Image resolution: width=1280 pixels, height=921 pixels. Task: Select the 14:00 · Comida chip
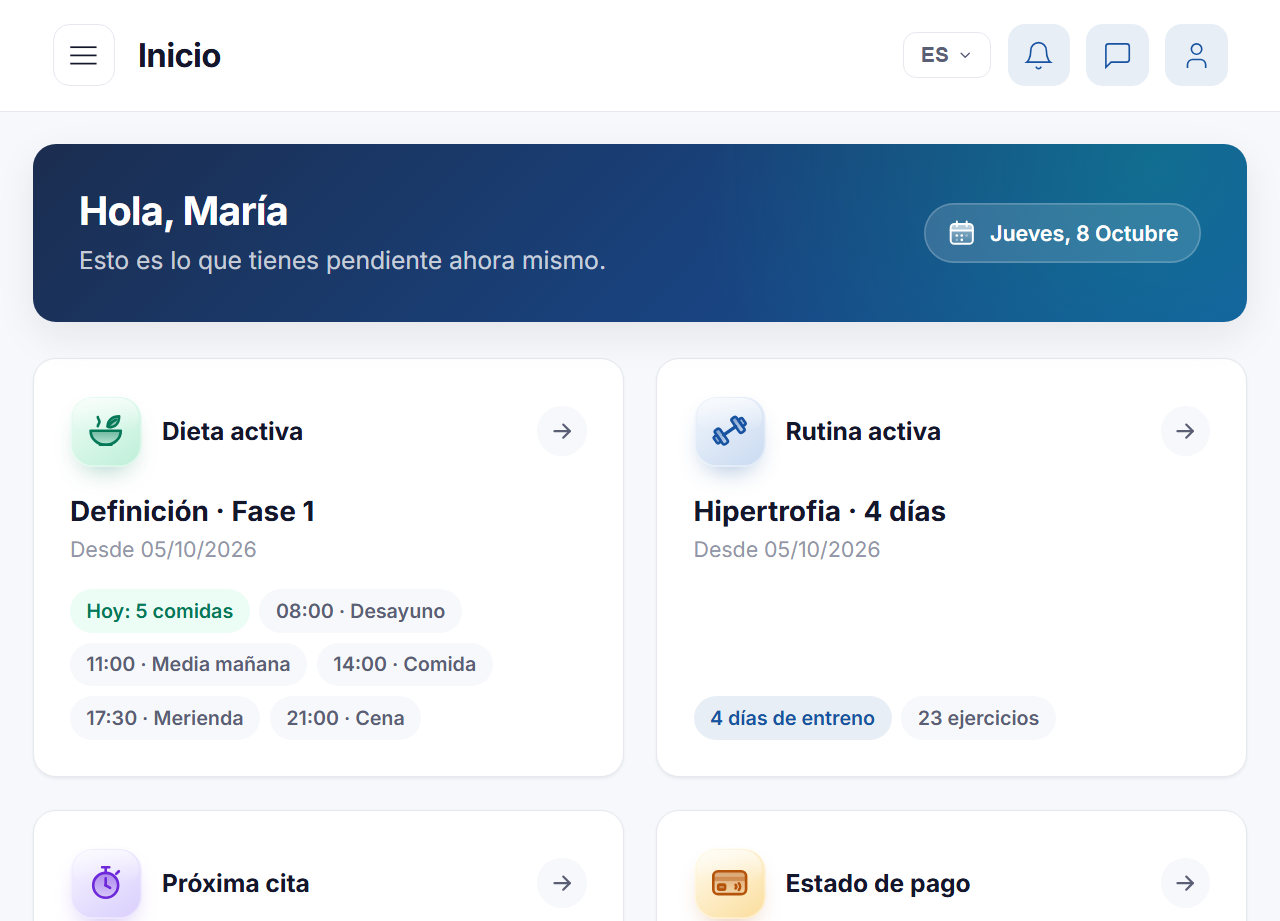[x=404, y=664]
